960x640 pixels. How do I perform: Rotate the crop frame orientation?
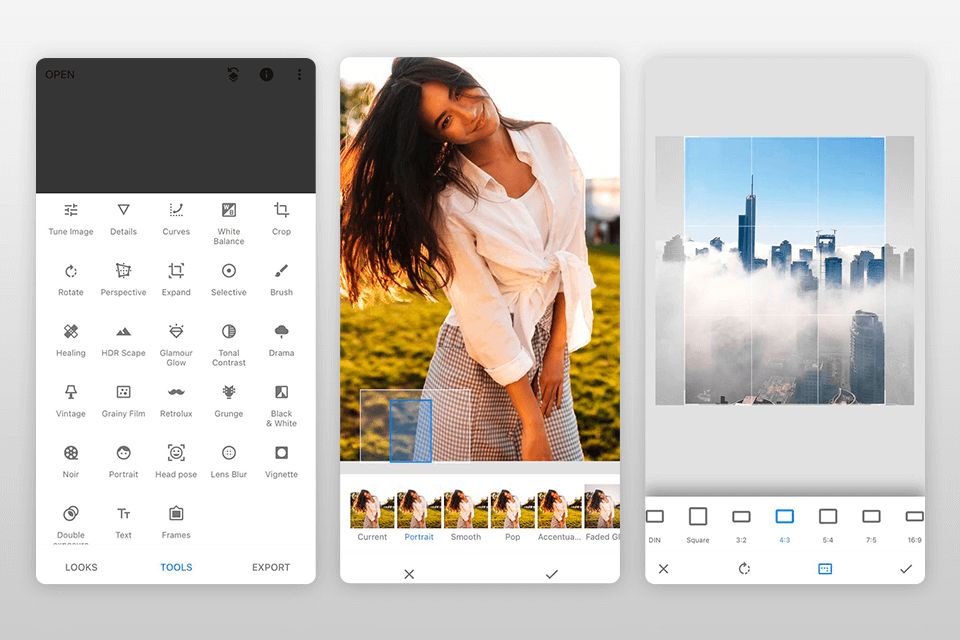(x=744, y=569)
